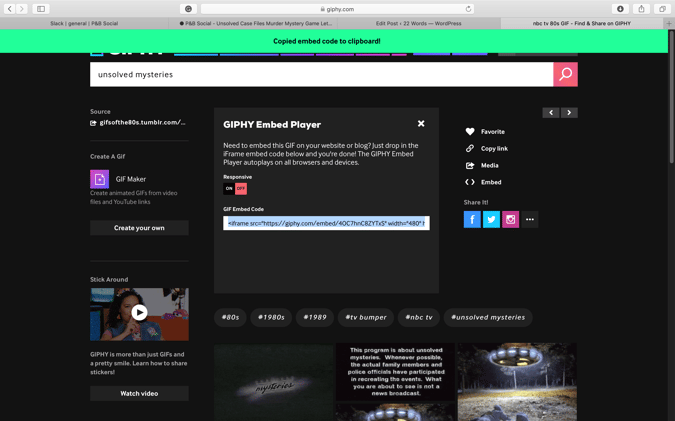The width and height of the screenshot is (675, 421).
Task: Select the nbc tv 80s GIF tab
Action: tap(582, 23)
